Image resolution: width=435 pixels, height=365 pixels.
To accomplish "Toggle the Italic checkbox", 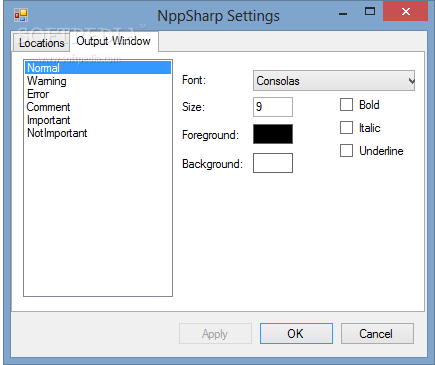I will point(346,128).
